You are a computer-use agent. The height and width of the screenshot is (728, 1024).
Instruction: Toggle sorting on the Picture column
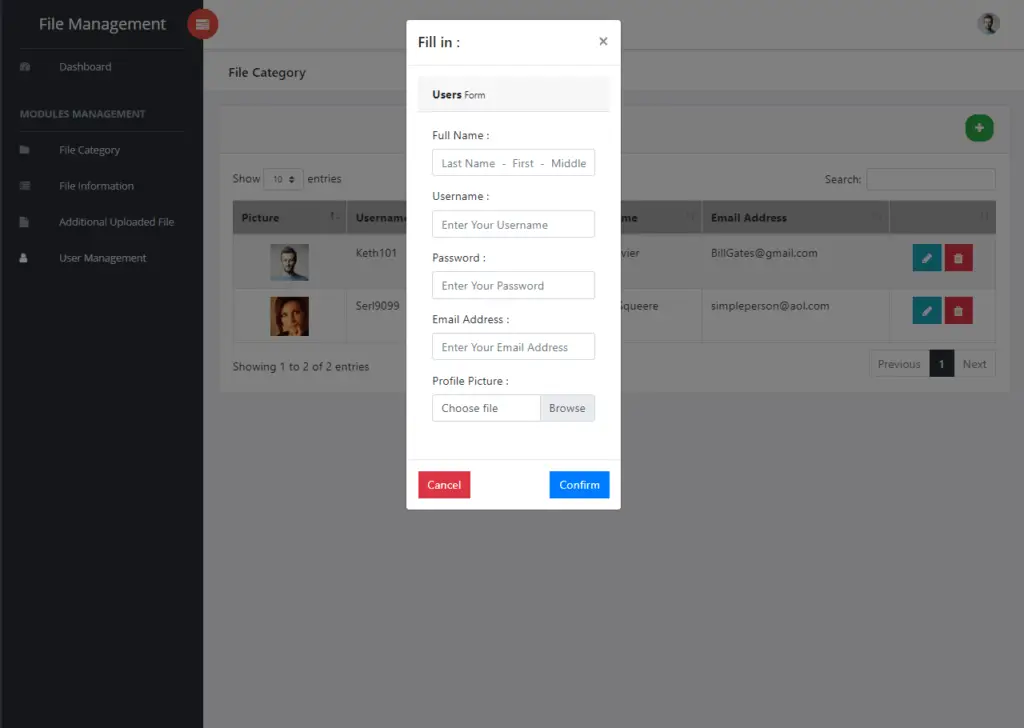click(x=288, y=217)
